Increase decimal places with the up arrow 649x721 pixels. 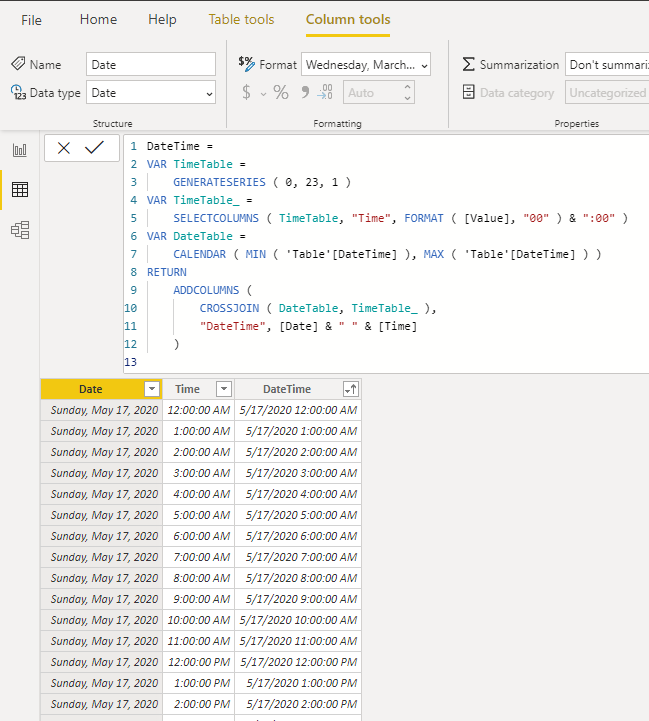[407, 87]
